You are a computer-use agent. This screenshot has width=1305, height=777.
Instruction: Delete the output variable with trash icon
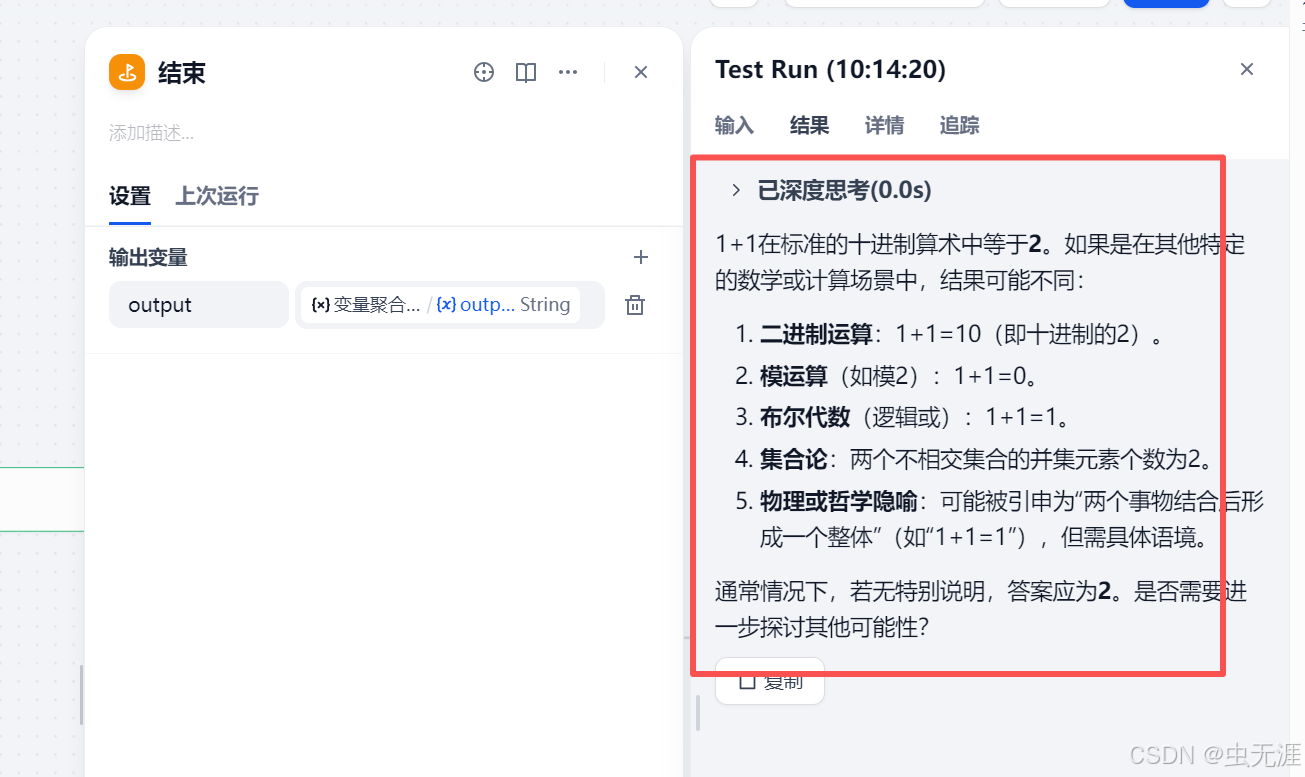(635, 305)
